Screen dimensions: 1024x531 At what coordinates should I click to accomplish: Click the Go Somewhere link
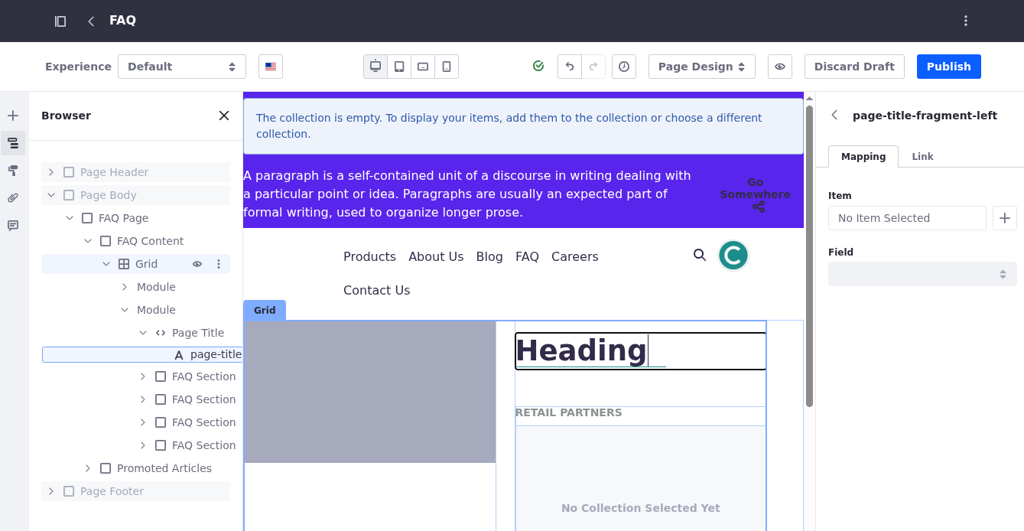pos(755,188)
